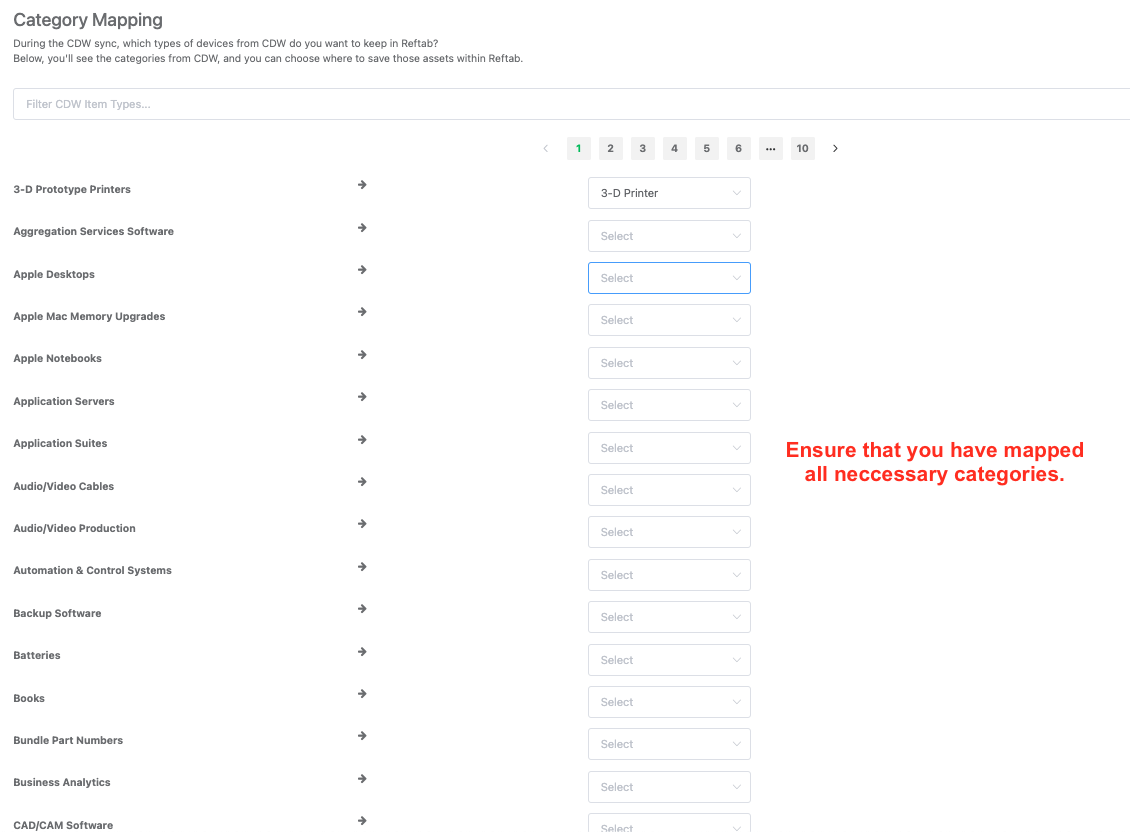Click the arrow icon beside Bundle Part Numbers

[362, 736]
